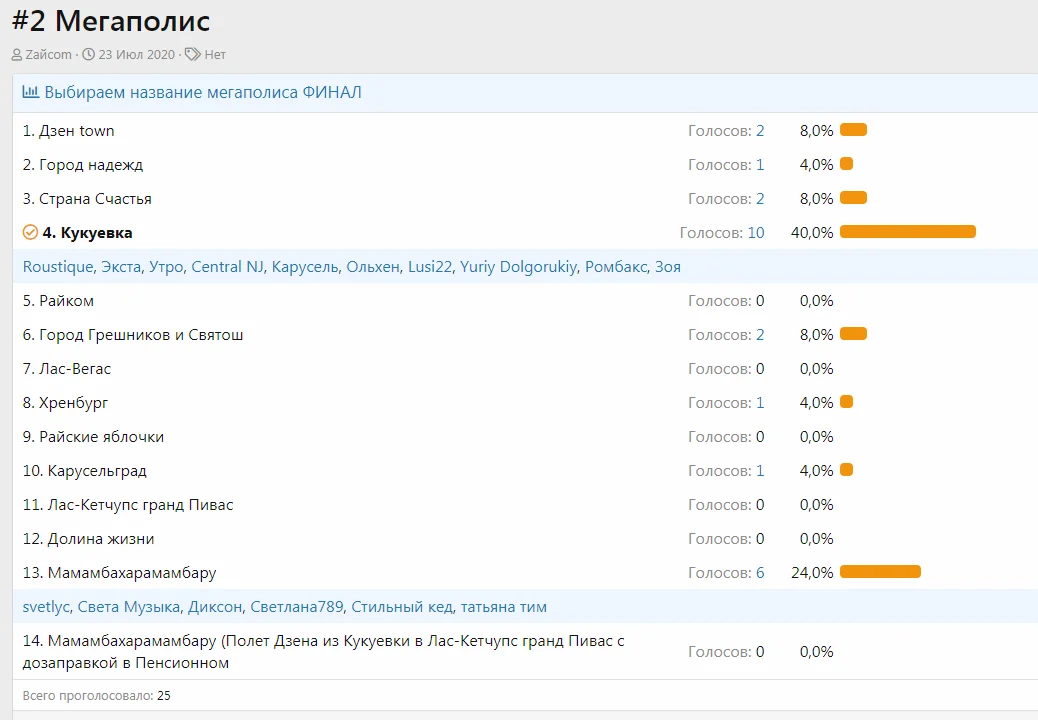Click the orange 40% bar for Кукуевка
The image size is (1038, 720).
(907, 232)
